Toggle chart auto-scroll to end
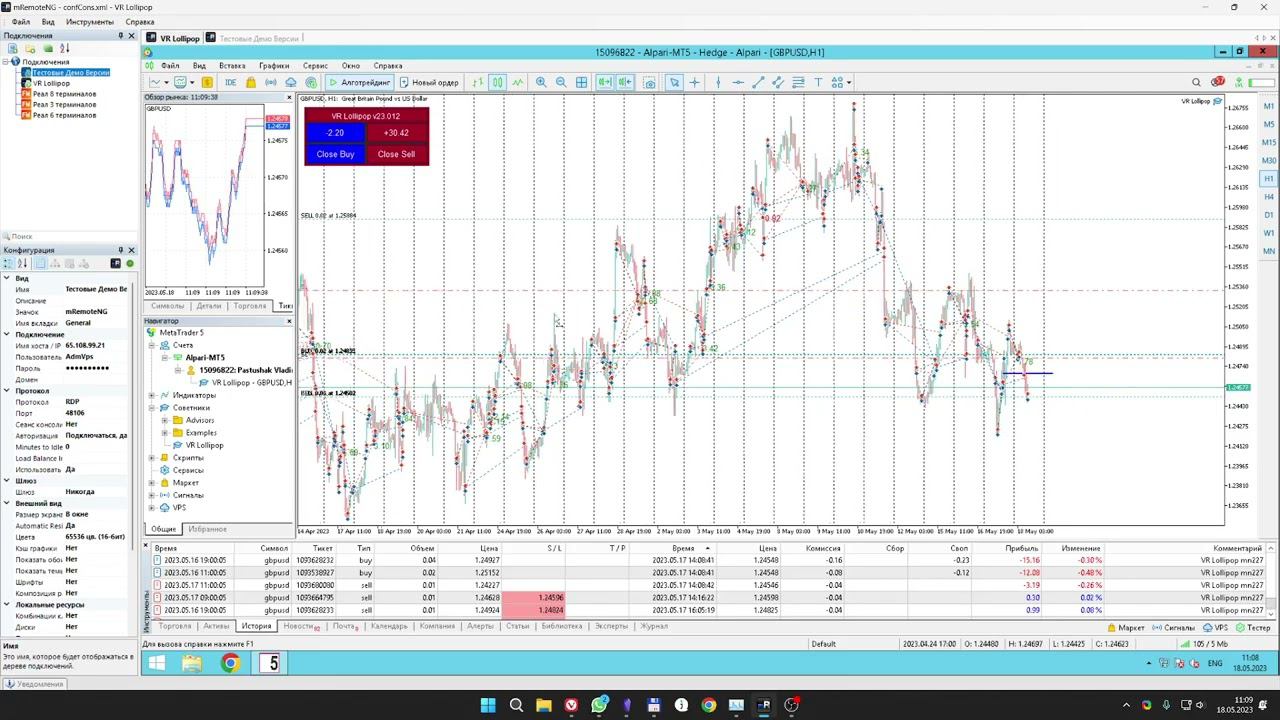The height and width of the screenshot is (720, 1280). 605,82
